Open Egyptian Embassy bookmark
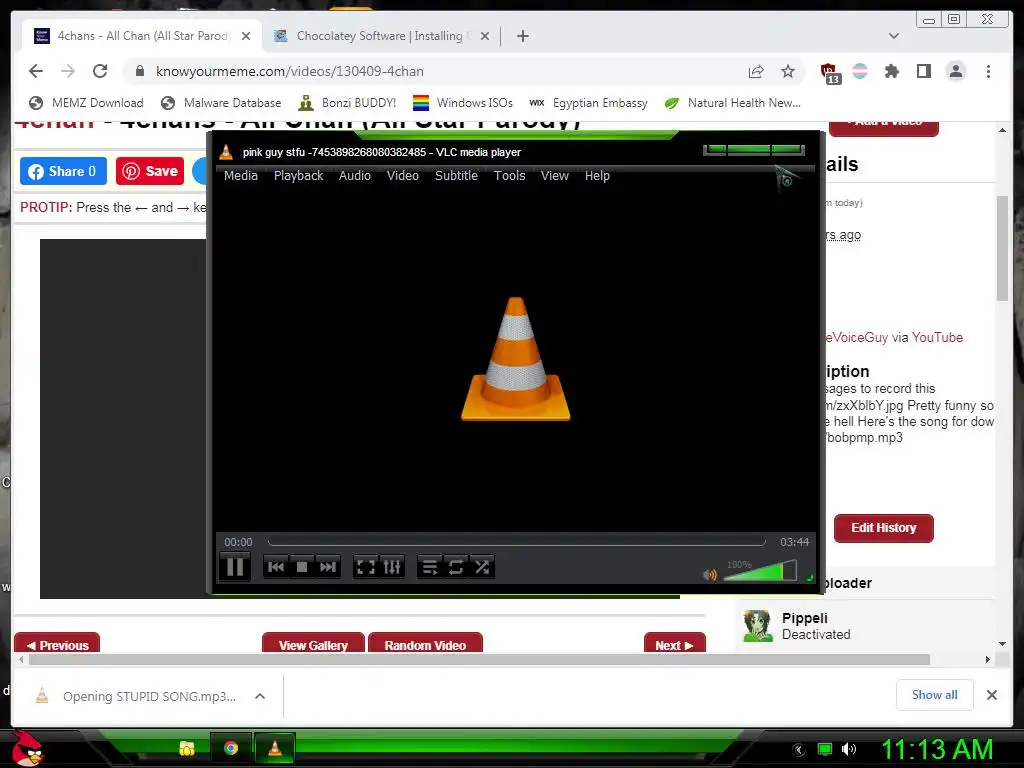 pyautogui.click(x=588, y=103)
